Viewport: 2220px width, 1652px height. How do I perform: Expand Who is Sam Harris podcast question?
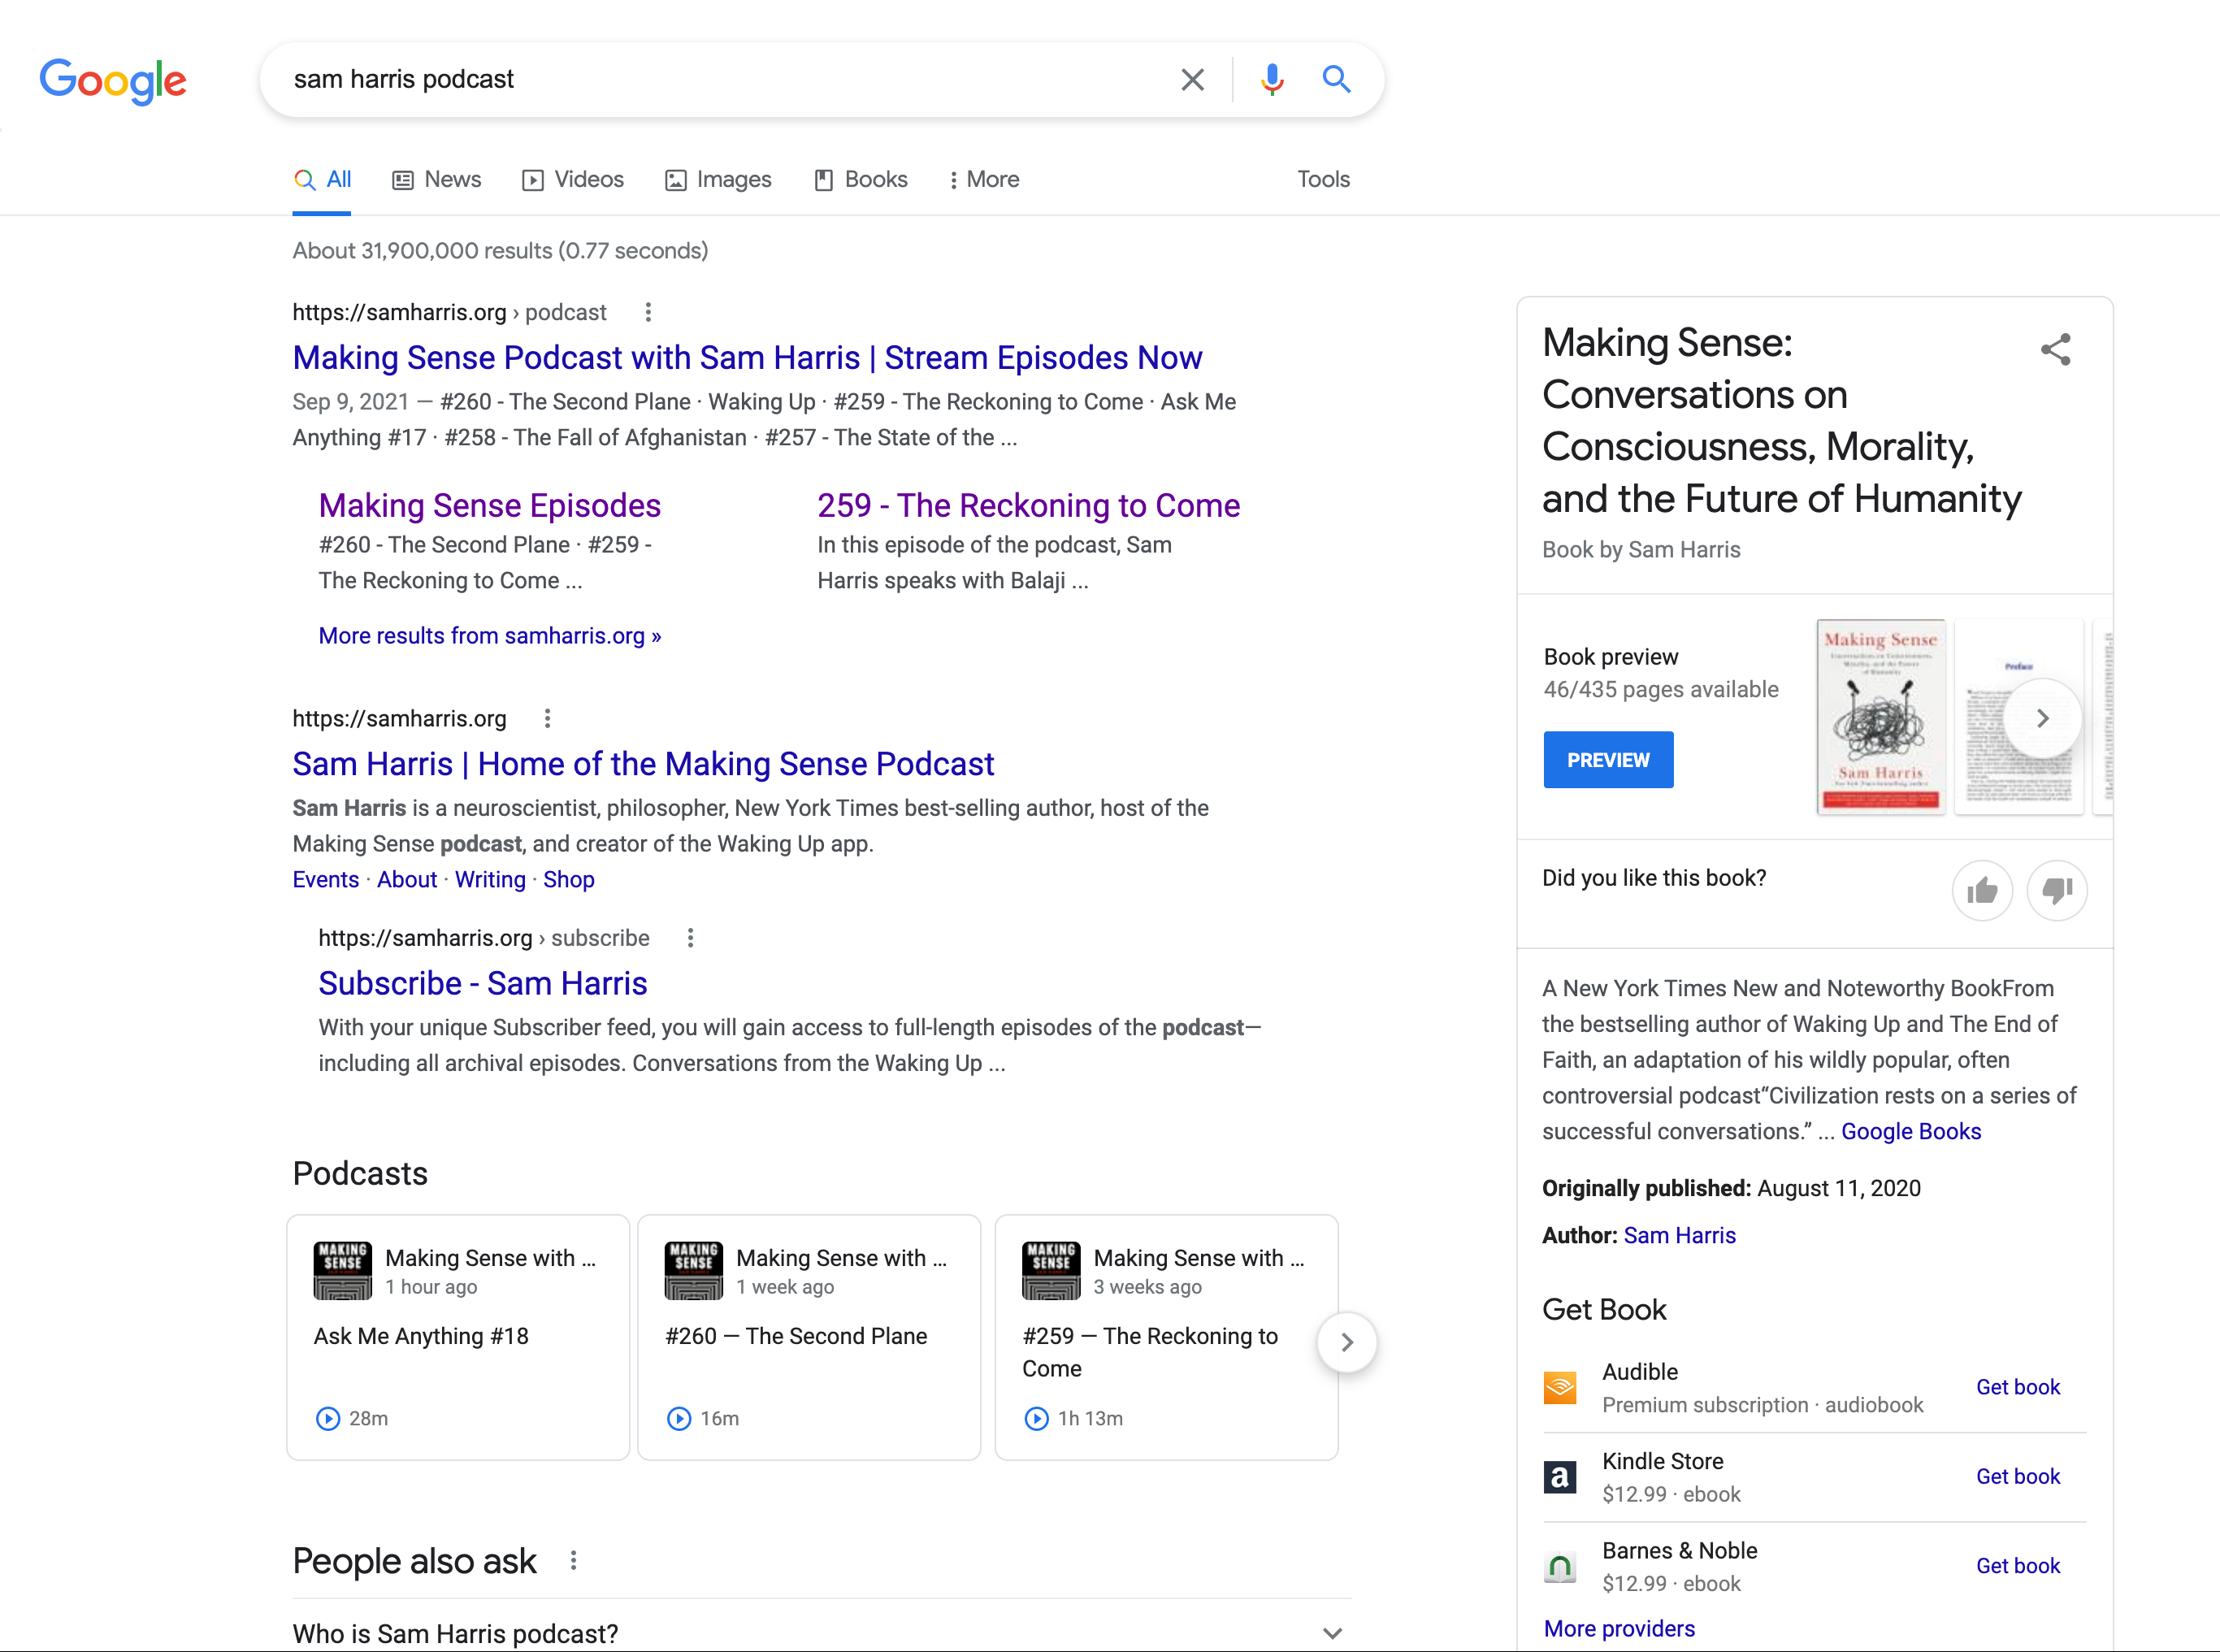coord(821,1634)
